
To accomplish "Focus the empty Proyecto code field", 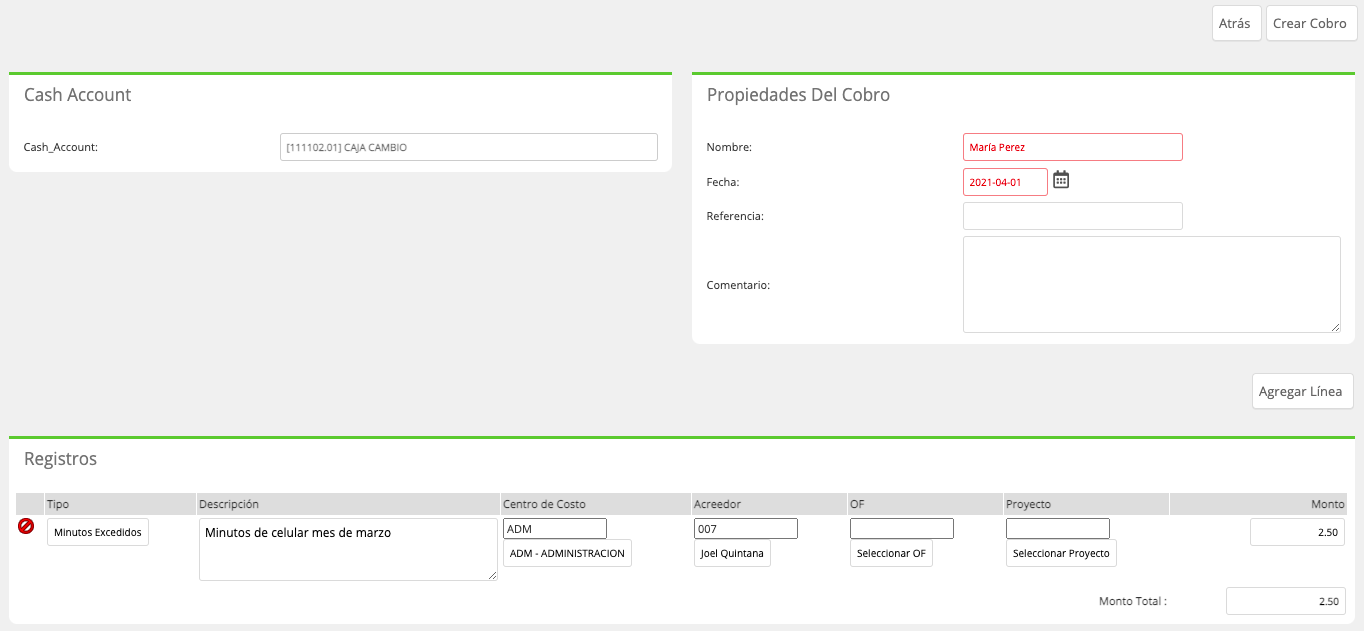I will point(1058,528).
